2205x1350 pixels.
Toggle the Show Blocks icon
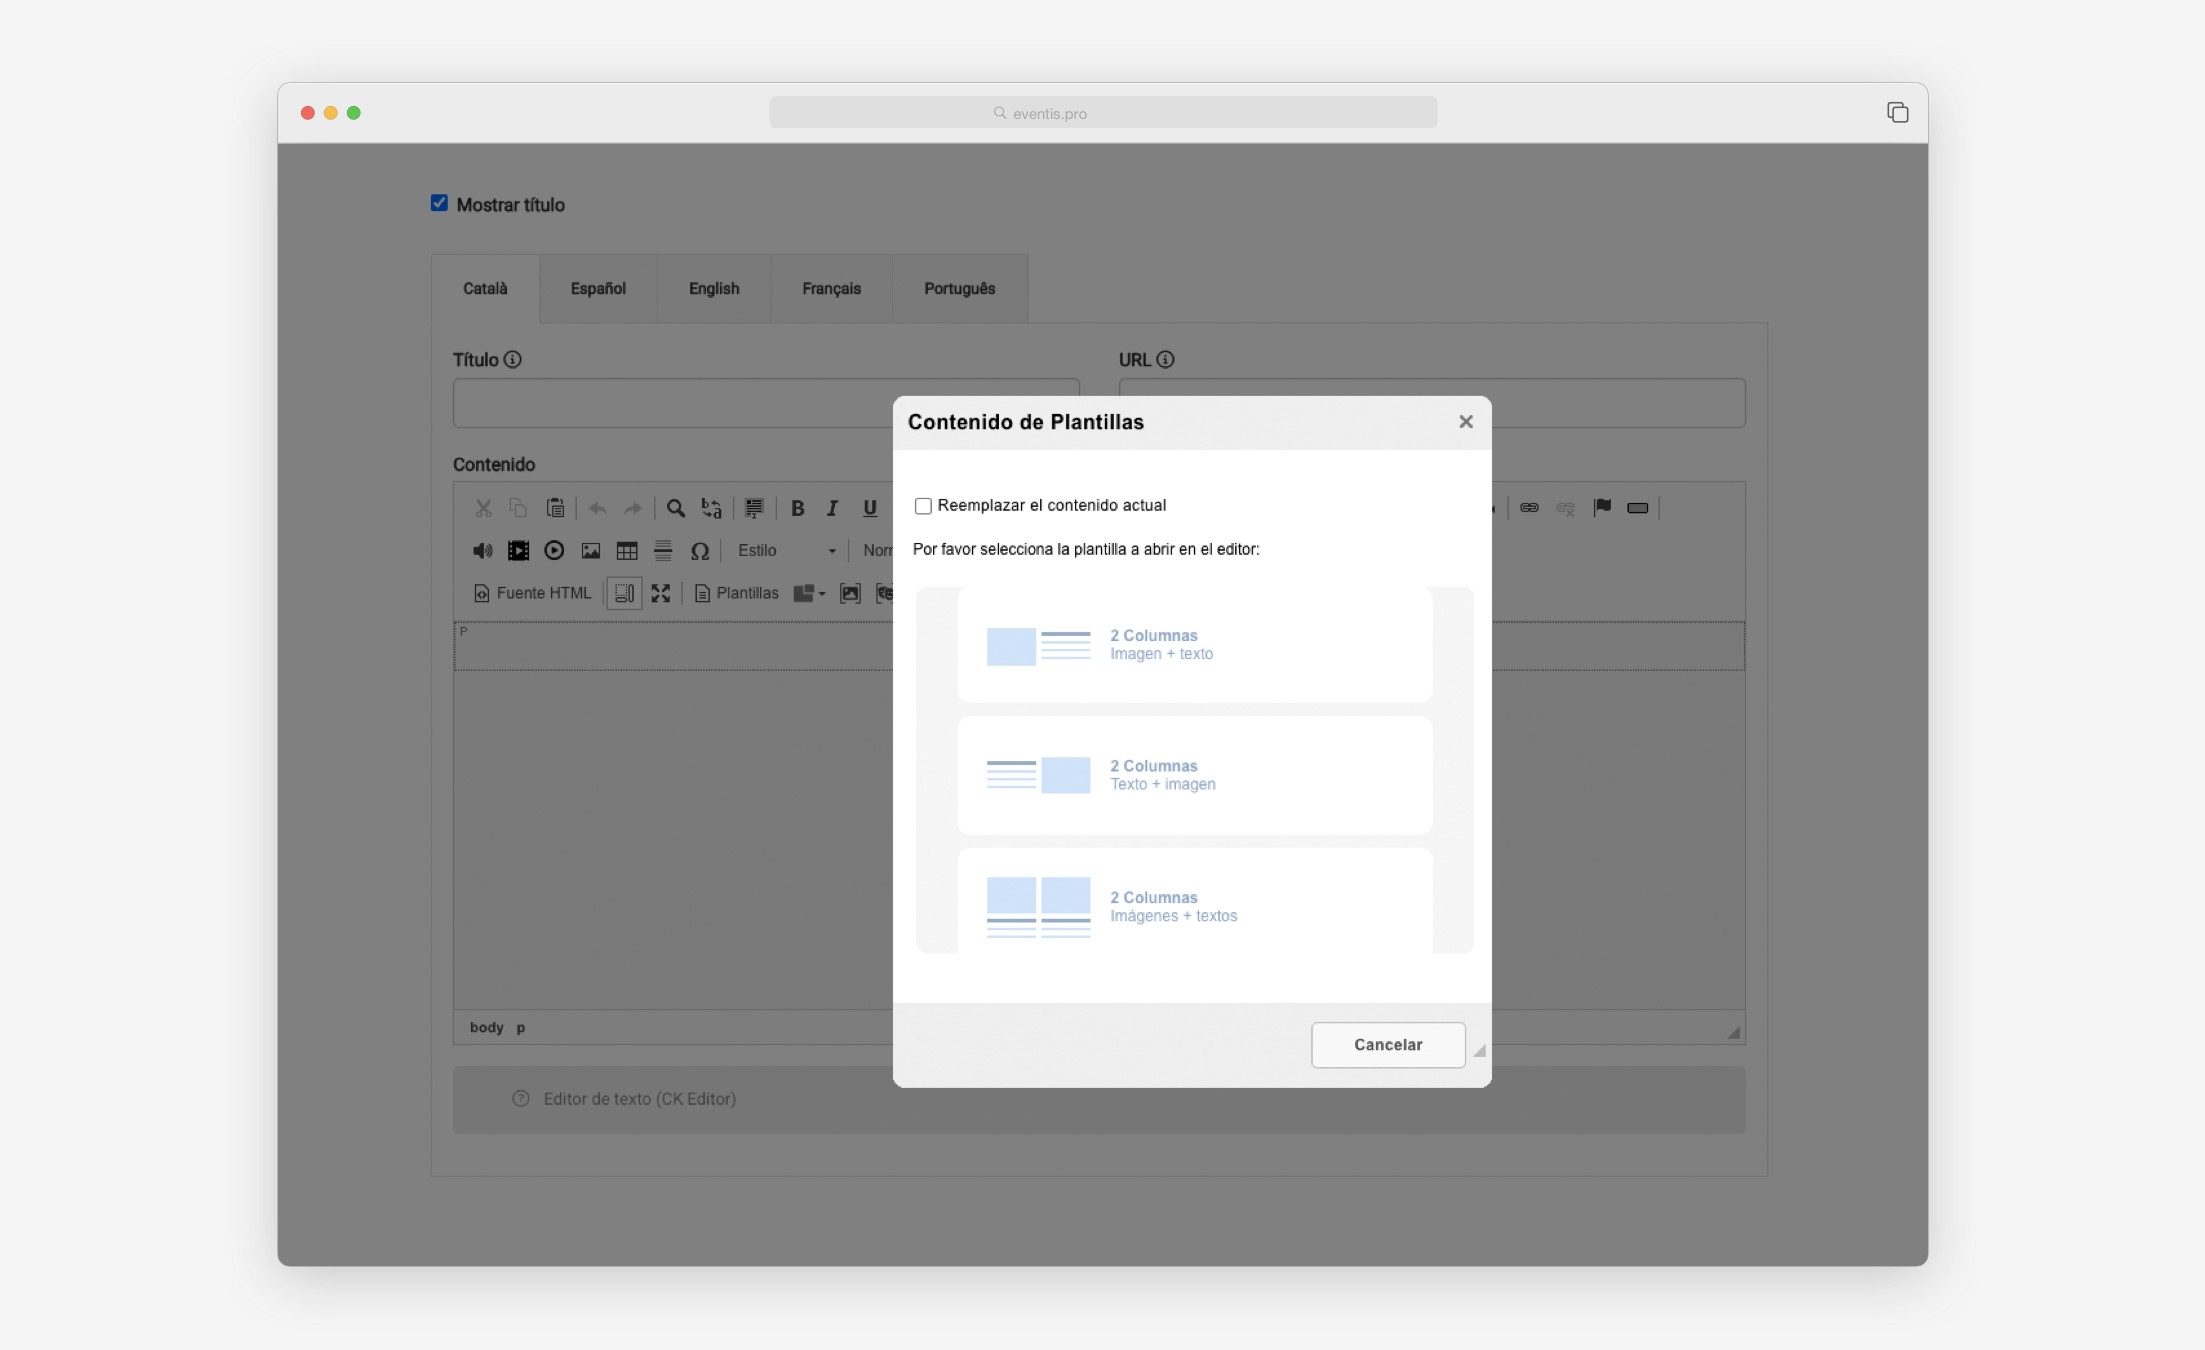point(624,593)
